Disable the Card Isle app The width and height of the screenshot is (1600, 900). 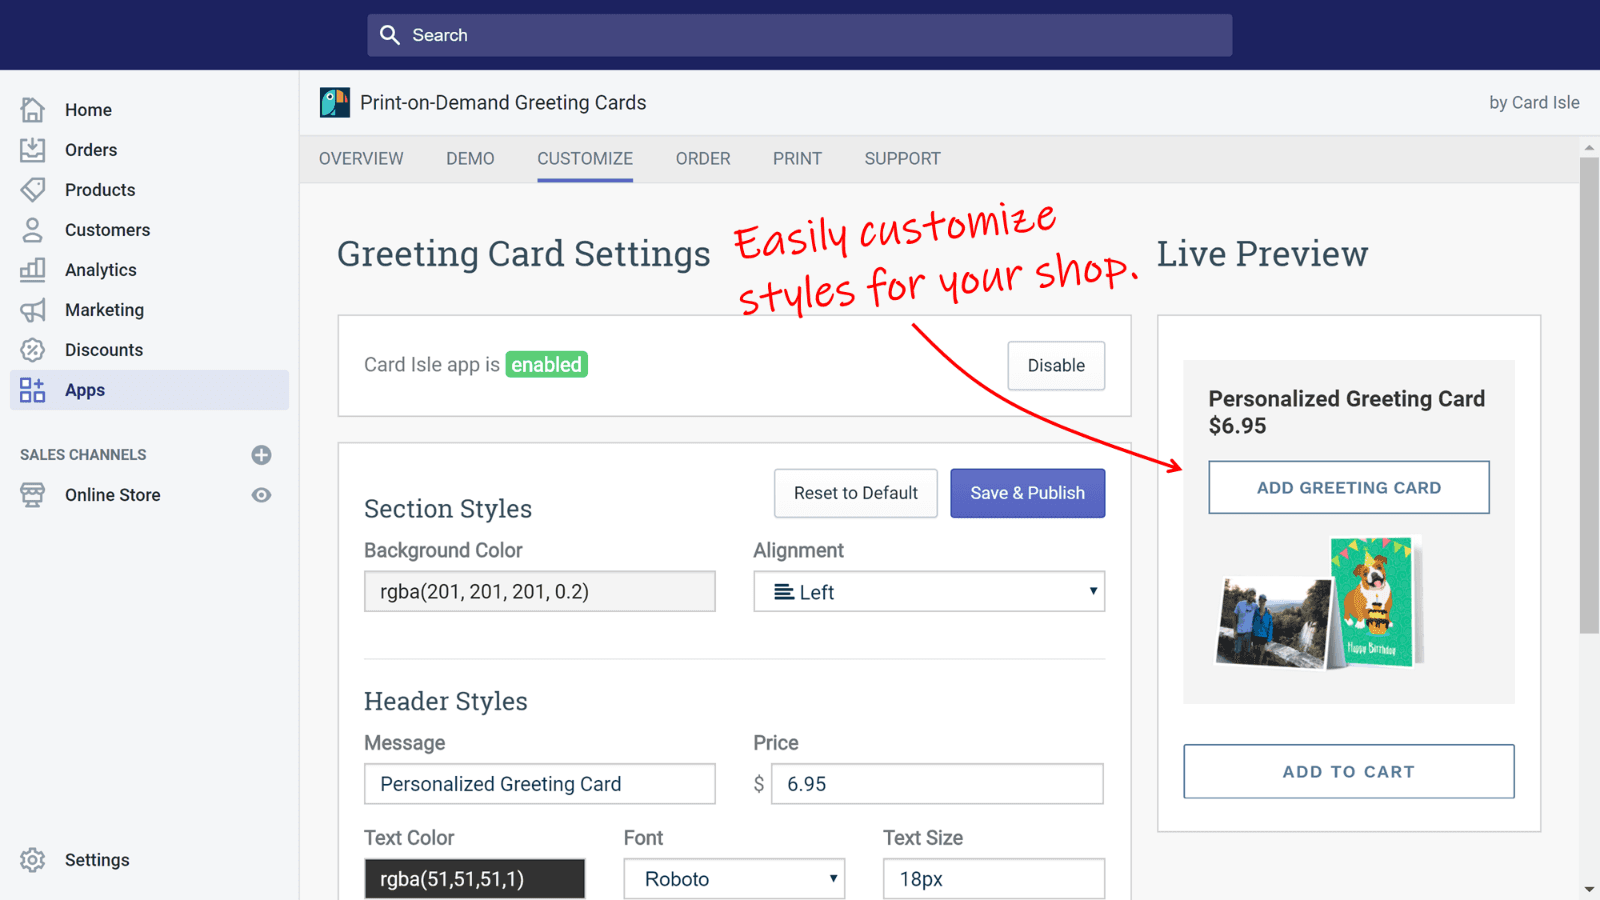(x=1056, y=365)
